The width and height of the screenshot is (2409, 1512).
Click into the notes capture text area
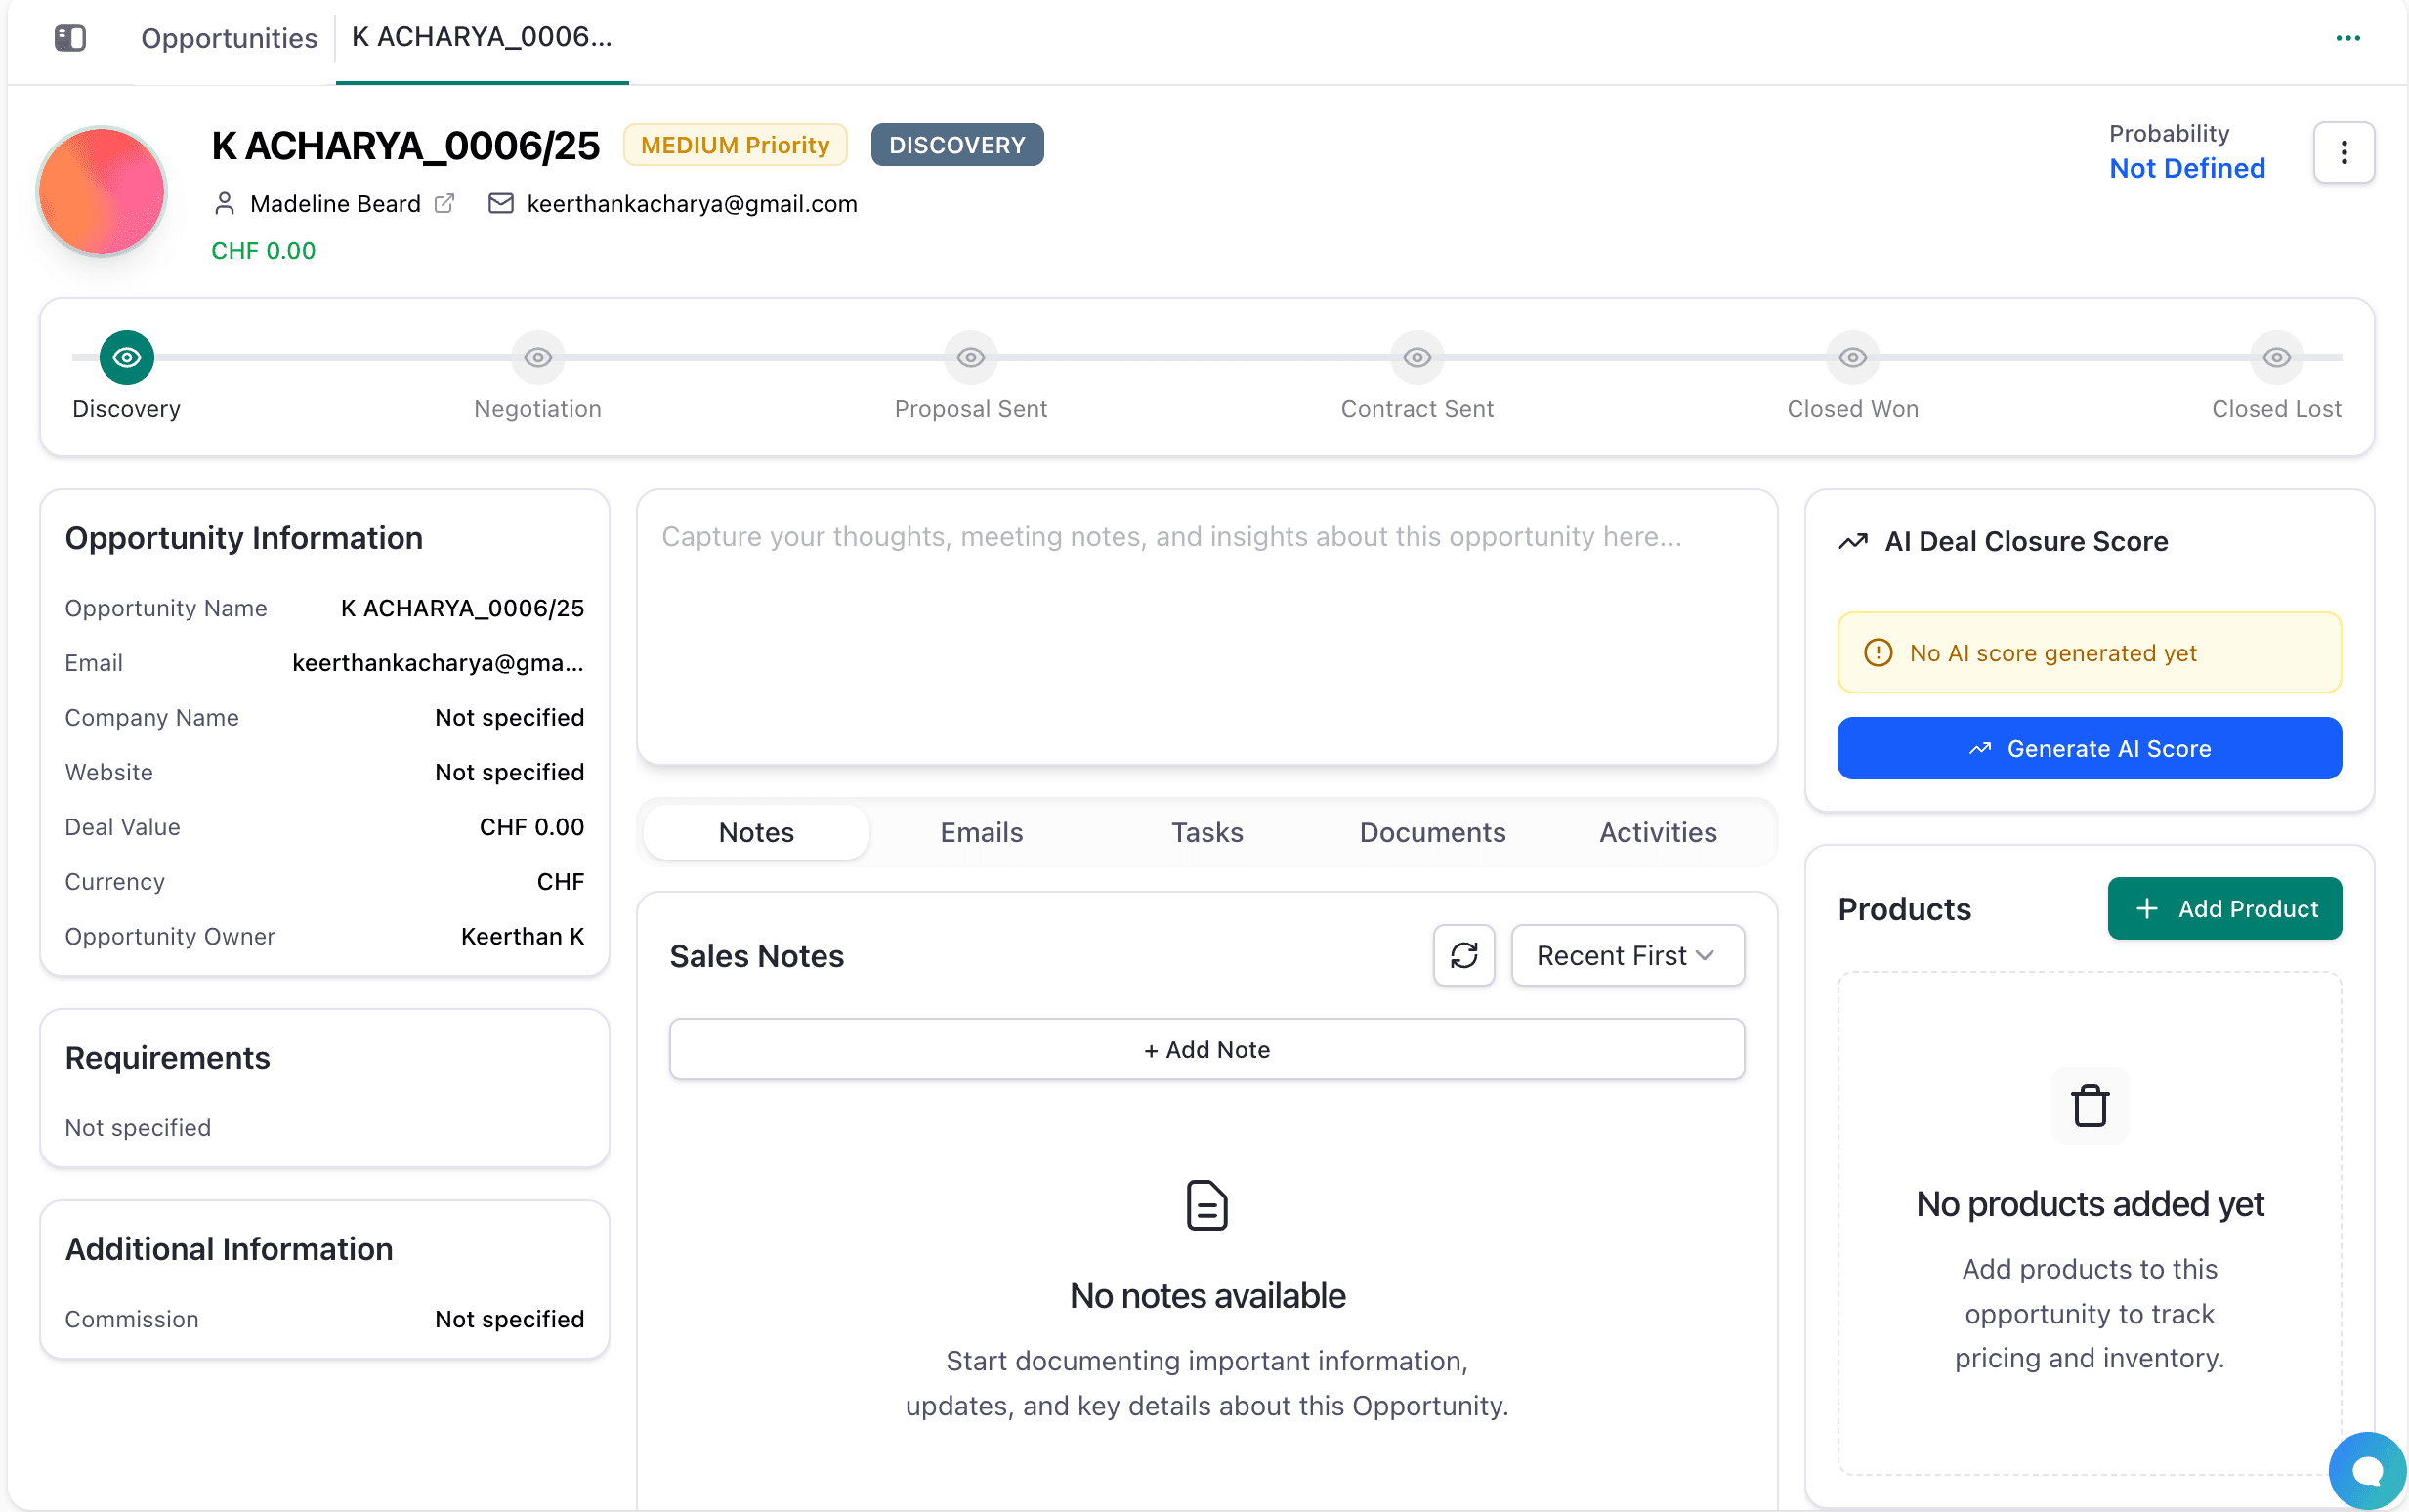tap(1206, 627)
